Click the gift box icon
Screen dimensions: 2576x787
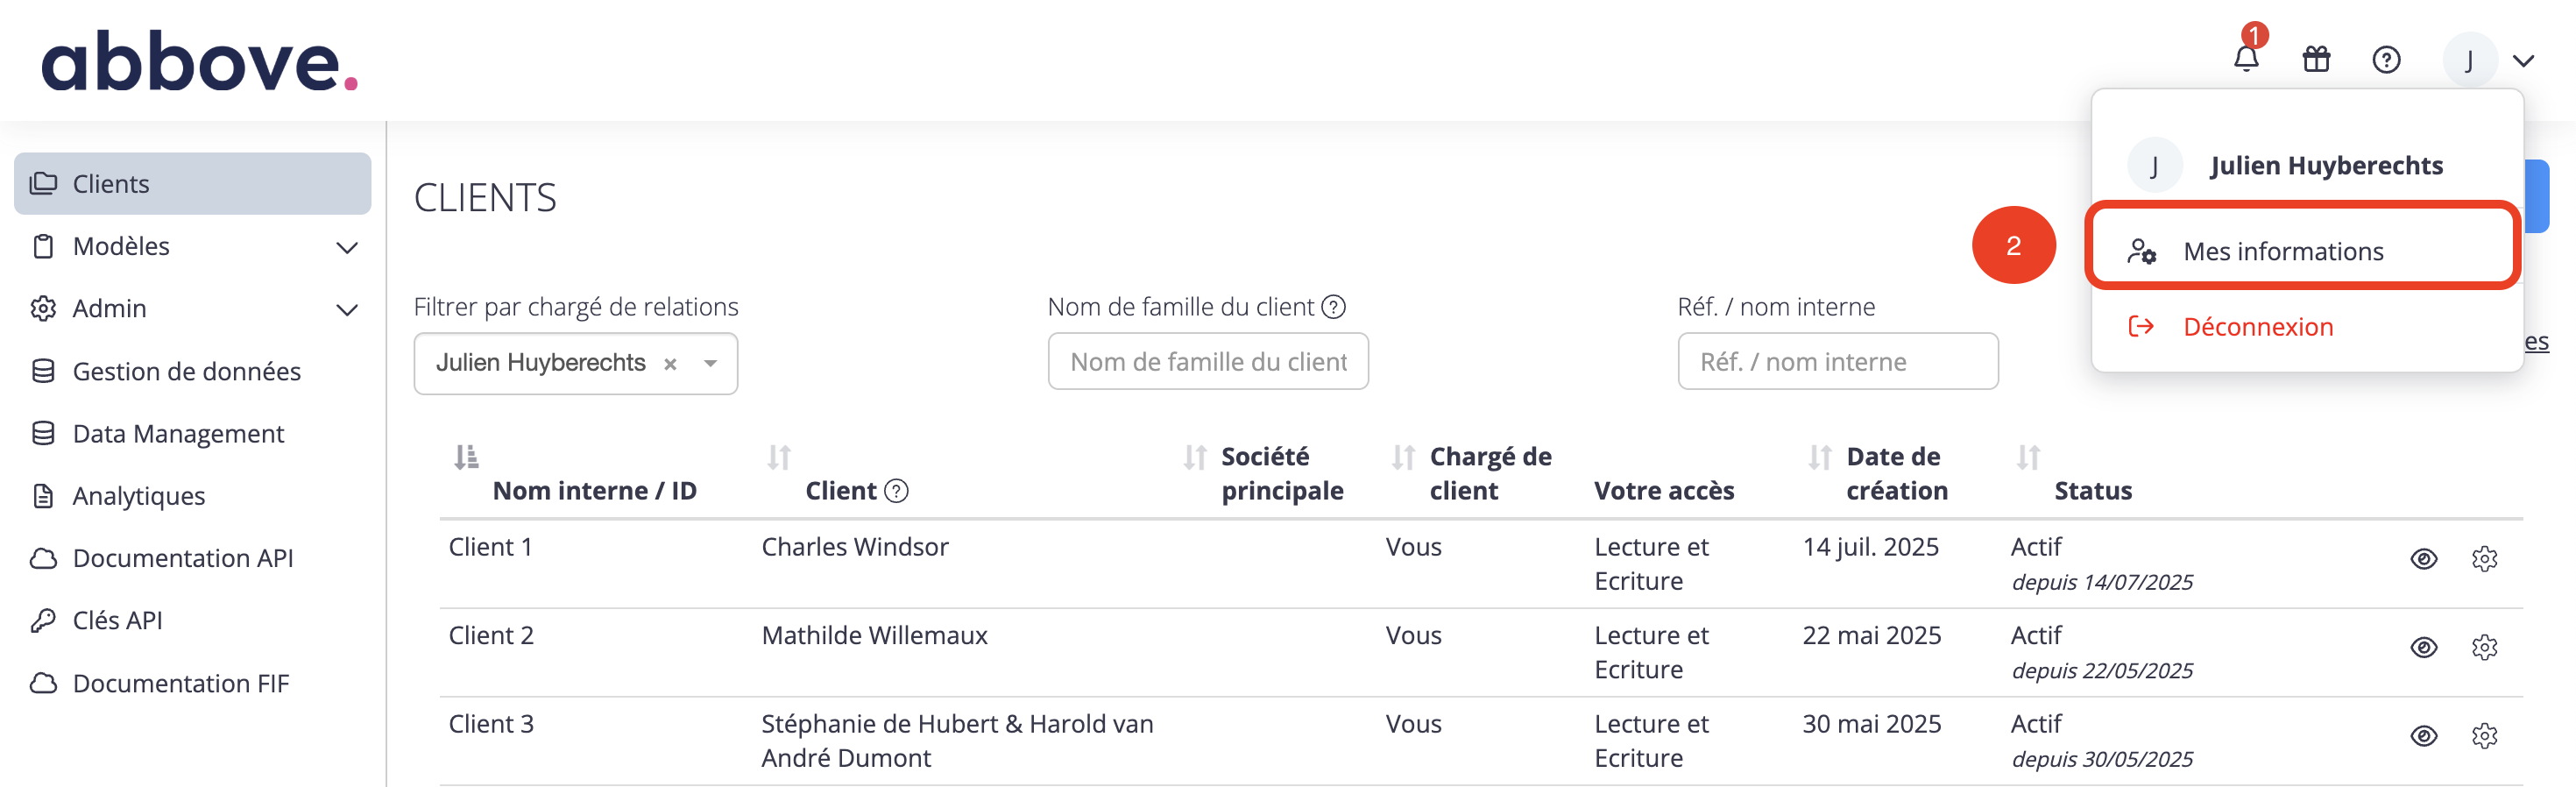[2316, 59]
